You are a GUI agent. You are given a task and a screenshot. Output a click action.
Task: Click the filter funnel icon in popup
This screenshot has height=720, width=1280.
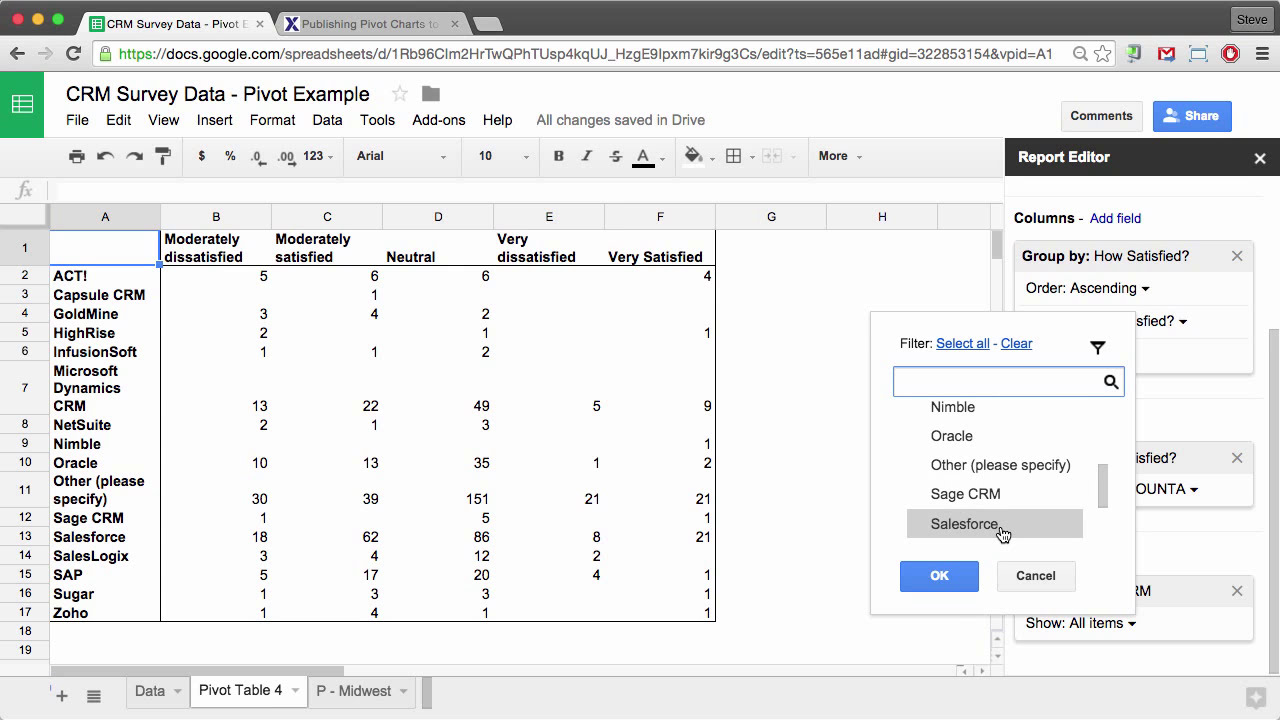pyautogui.click(x=1098, y=347)
